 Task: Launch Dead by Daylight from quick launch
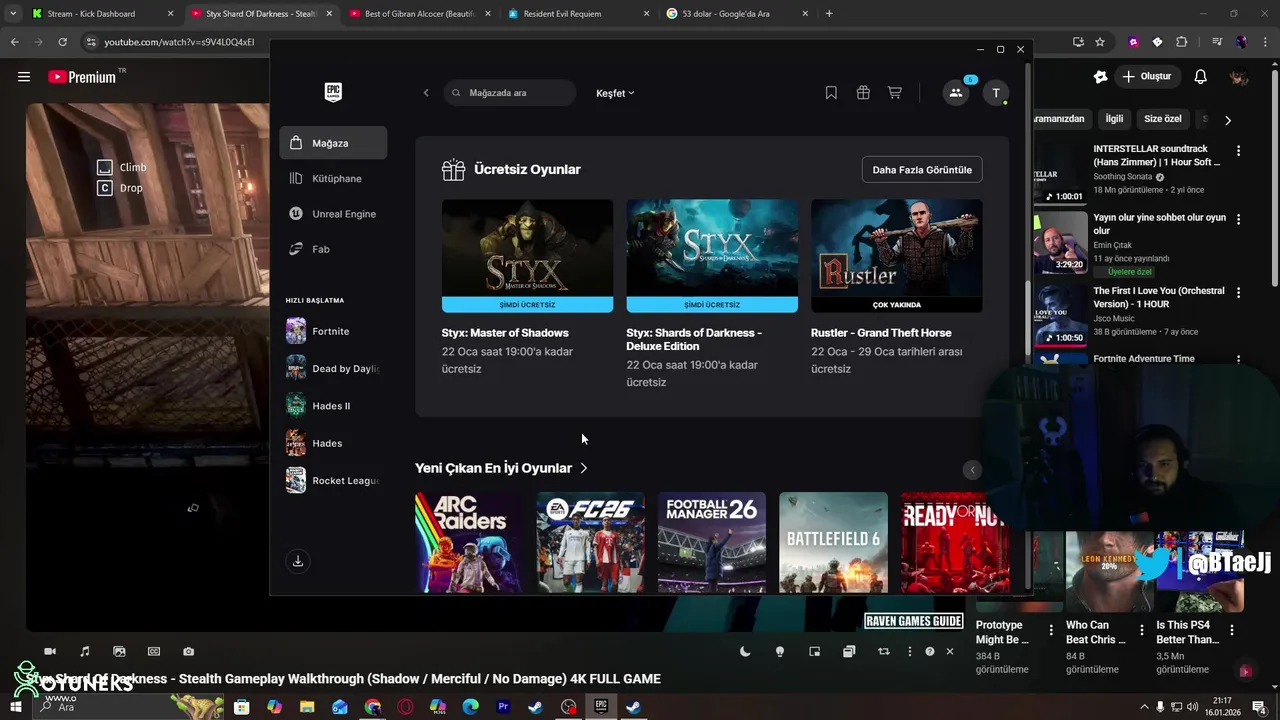[x=333, y=368]
